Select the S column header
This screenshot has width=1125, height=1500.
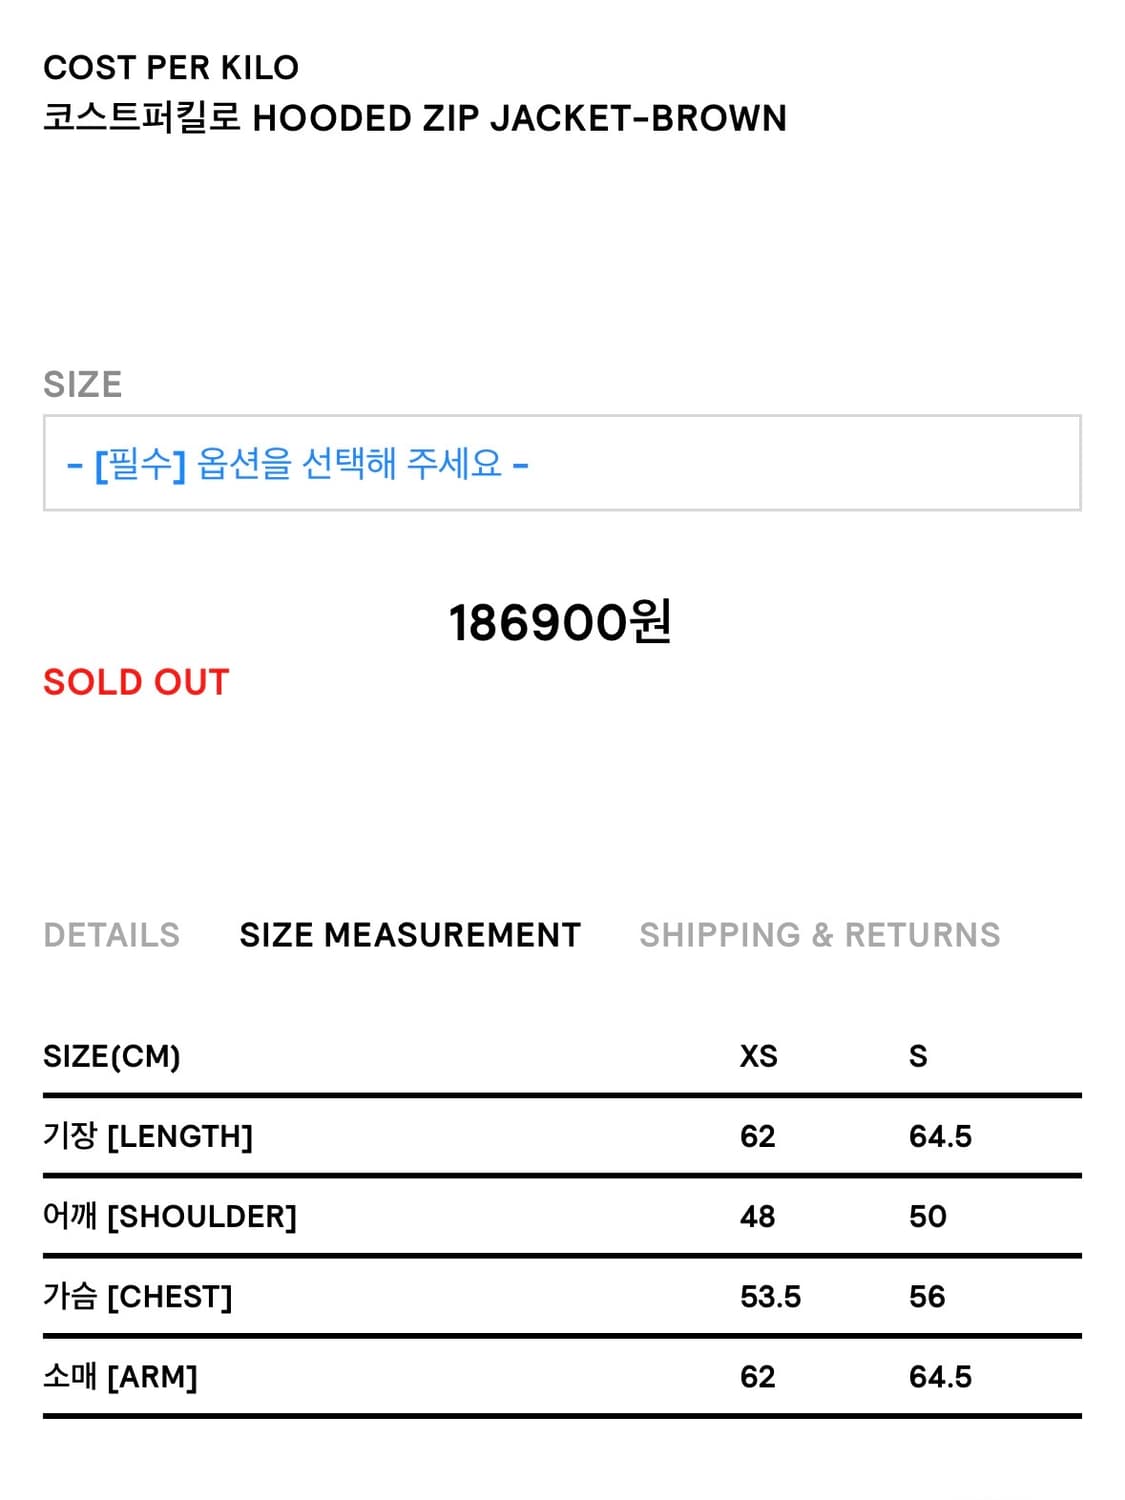[x=919, y=1054]
